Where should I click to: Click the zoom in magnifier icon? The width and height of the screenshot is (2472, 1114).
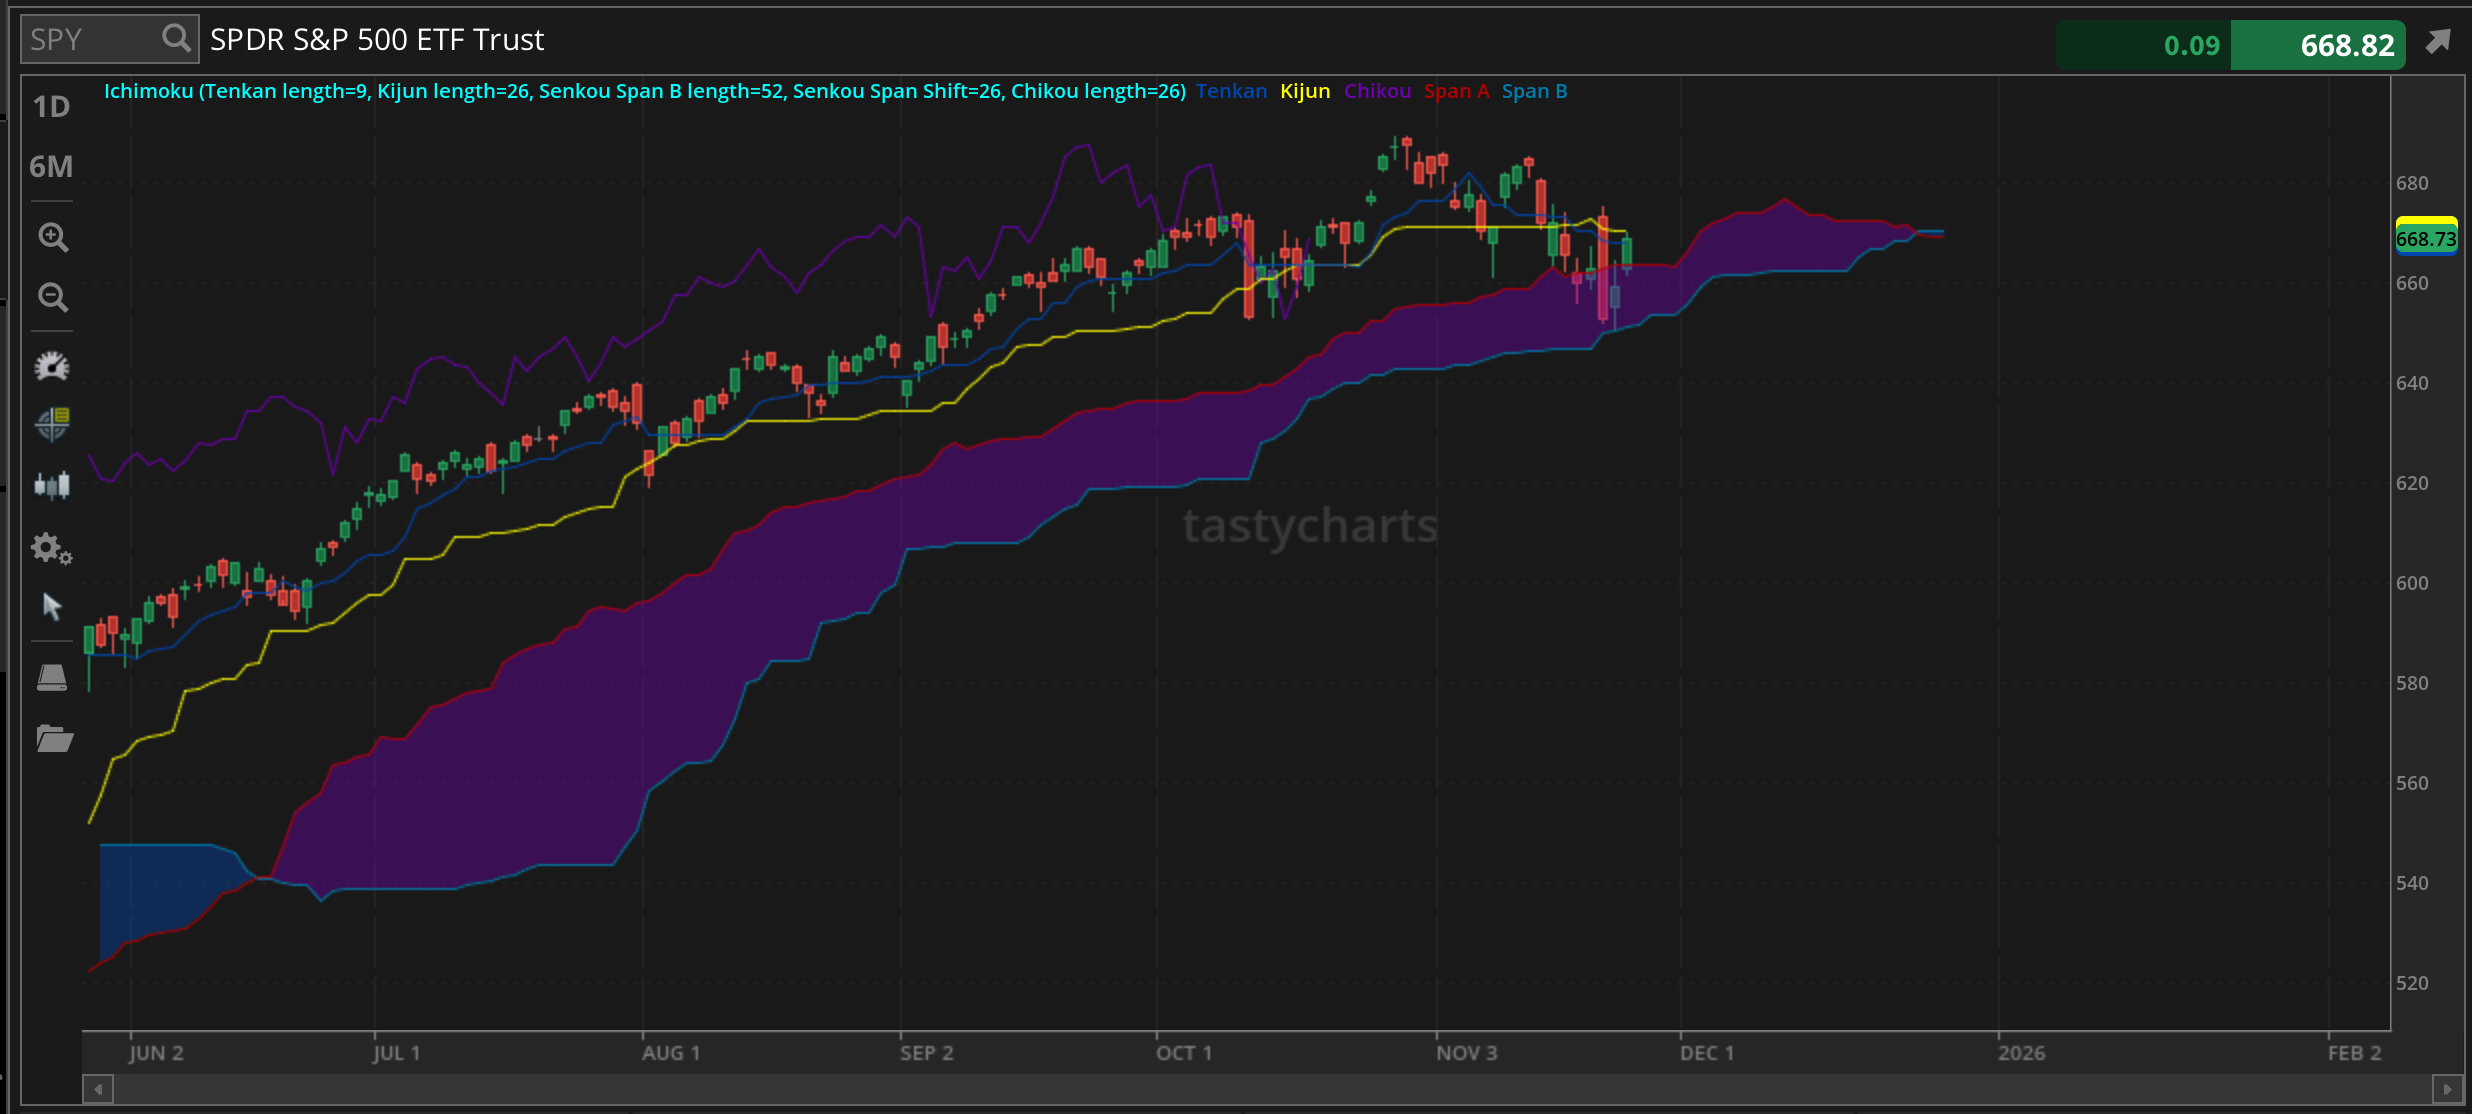click(52, 237)
